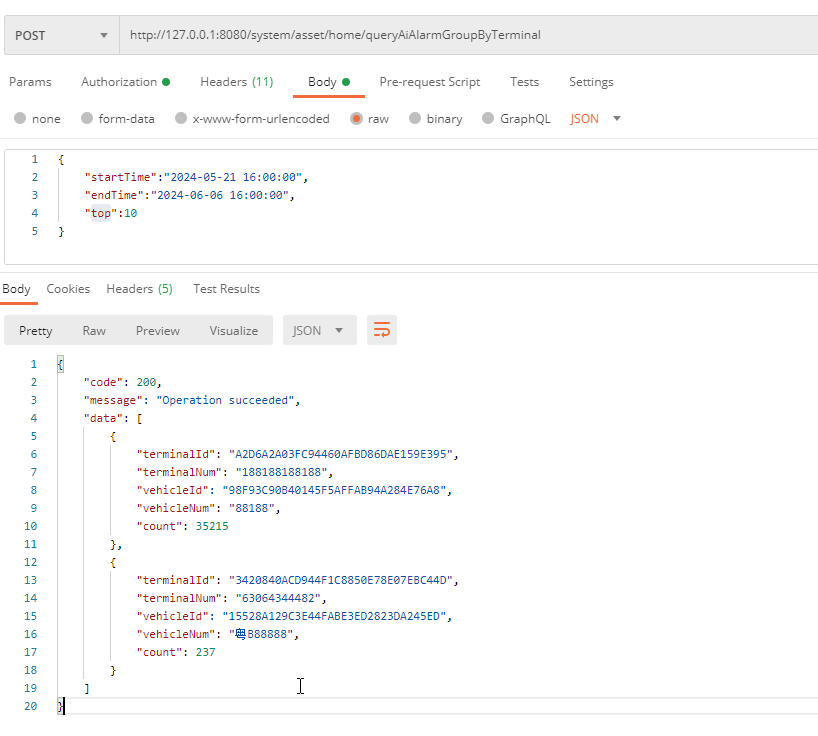The height and width of the screenshot is (736, 818).
Task: Click Pretty response view button
Action: click(36, 331)
